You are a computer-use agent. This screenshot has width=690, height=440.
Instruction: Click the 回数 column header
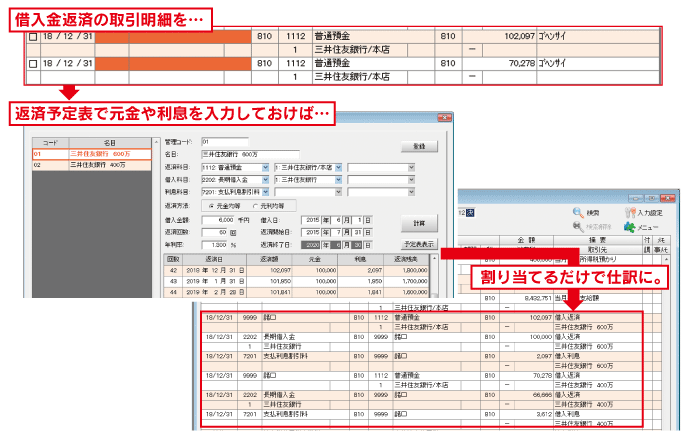coord(173,259)
